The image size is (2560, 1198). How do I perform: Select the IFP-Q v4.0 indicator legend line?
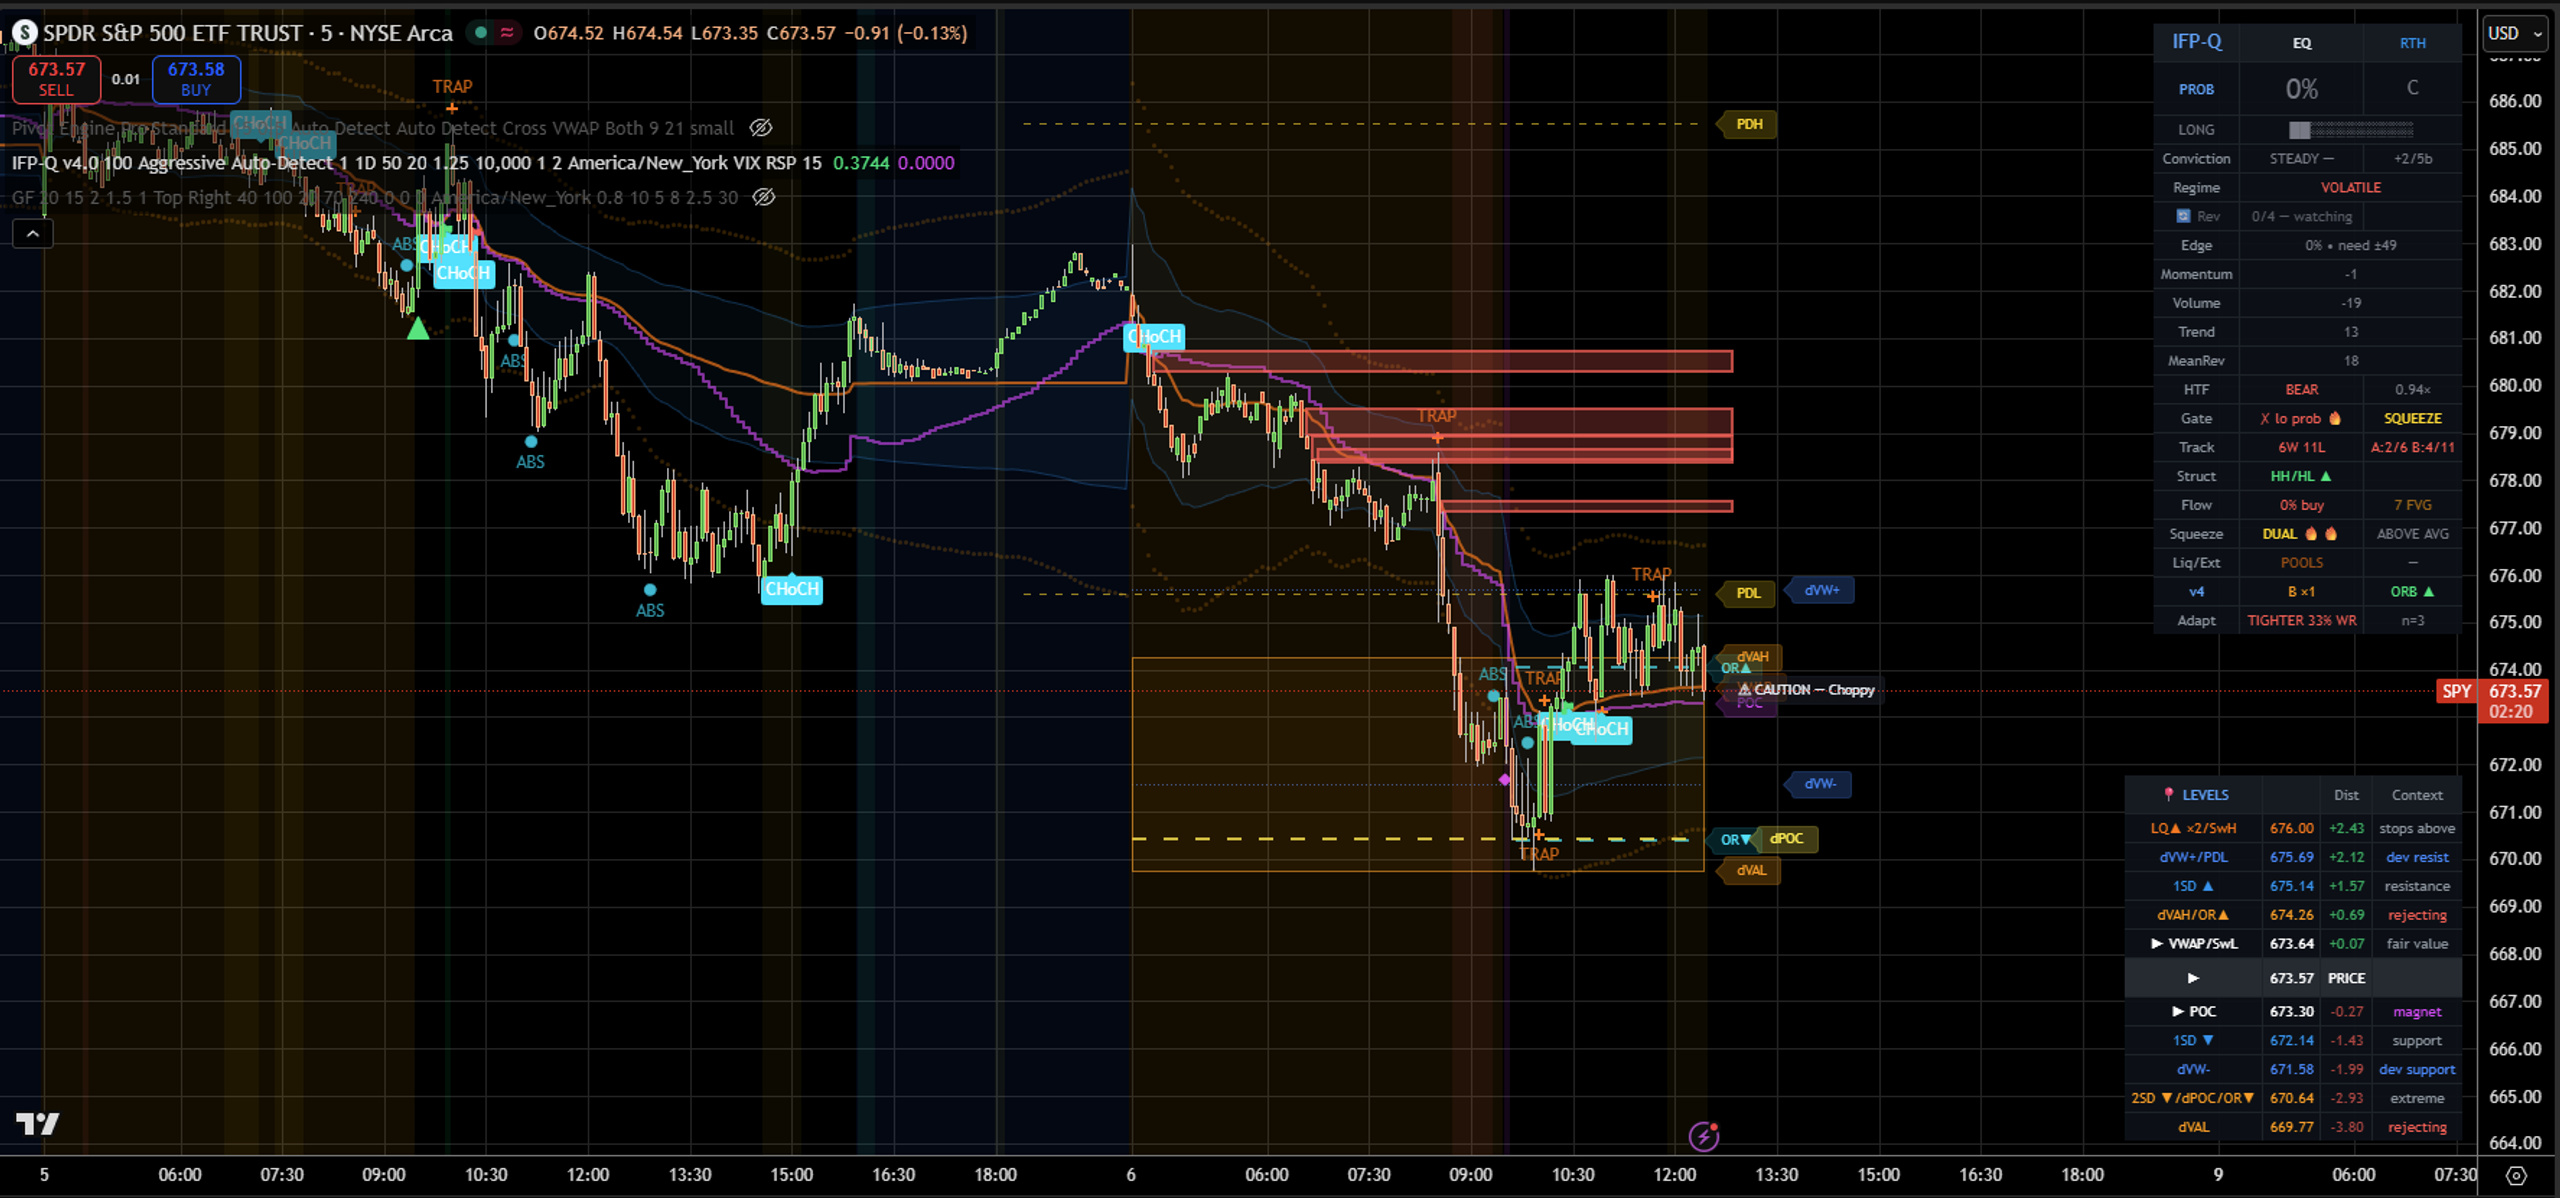[x=417, y=163]
